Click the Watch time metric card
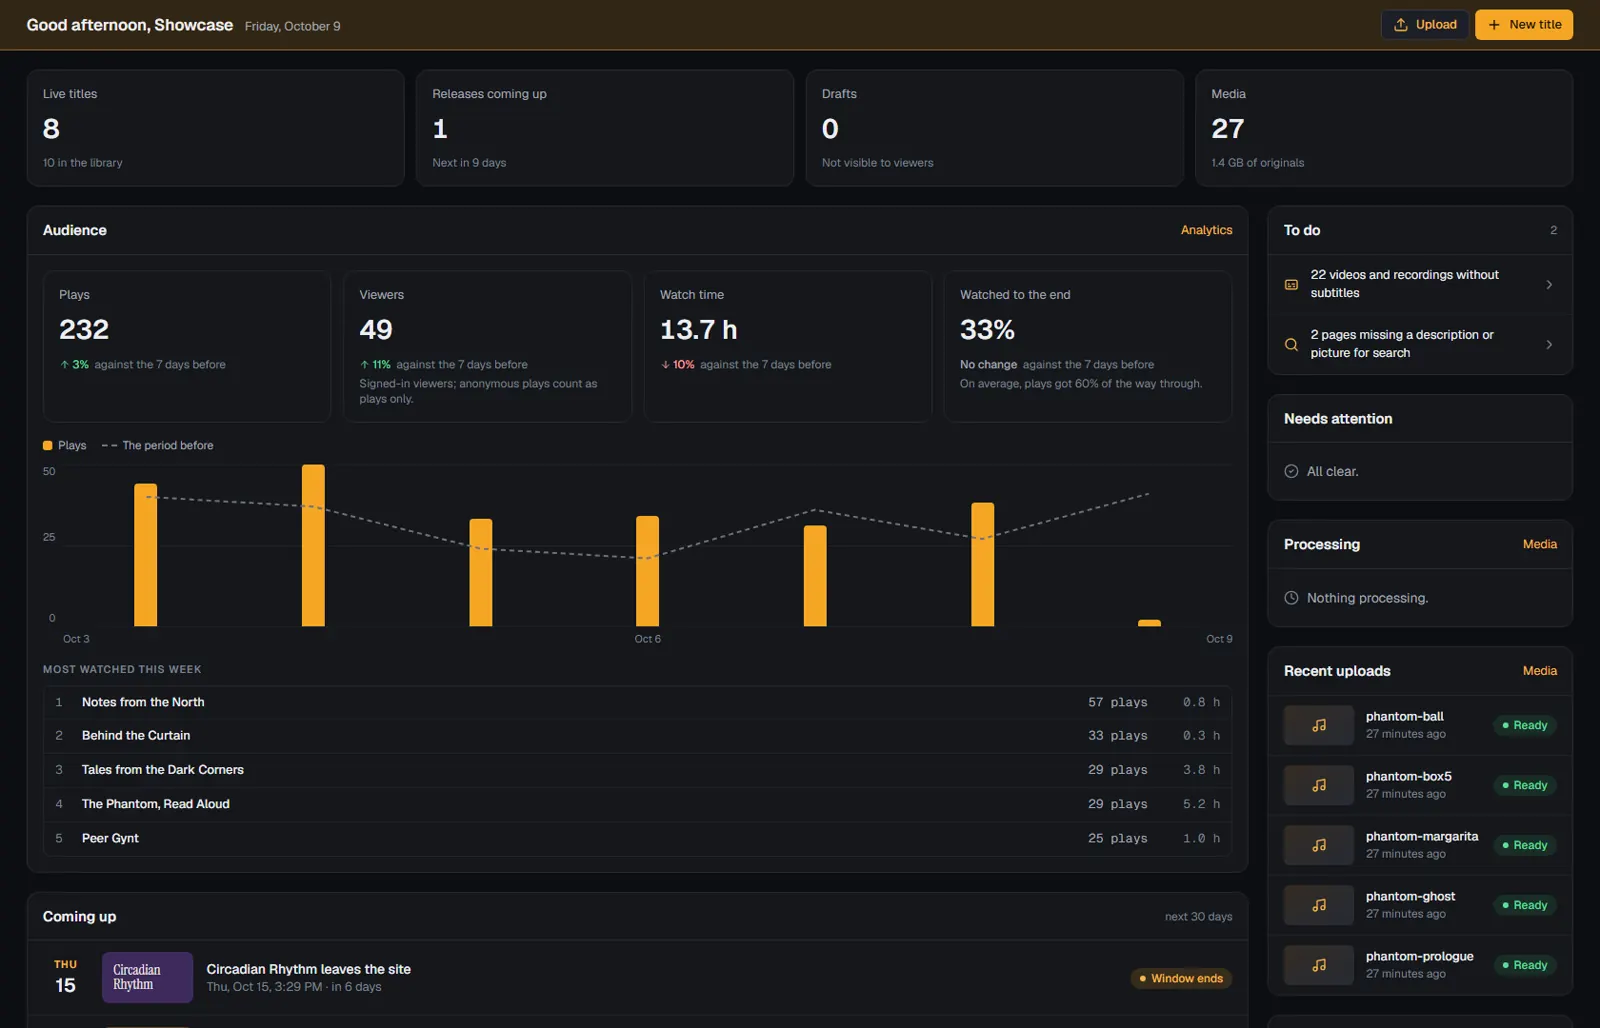 (788, 346)
